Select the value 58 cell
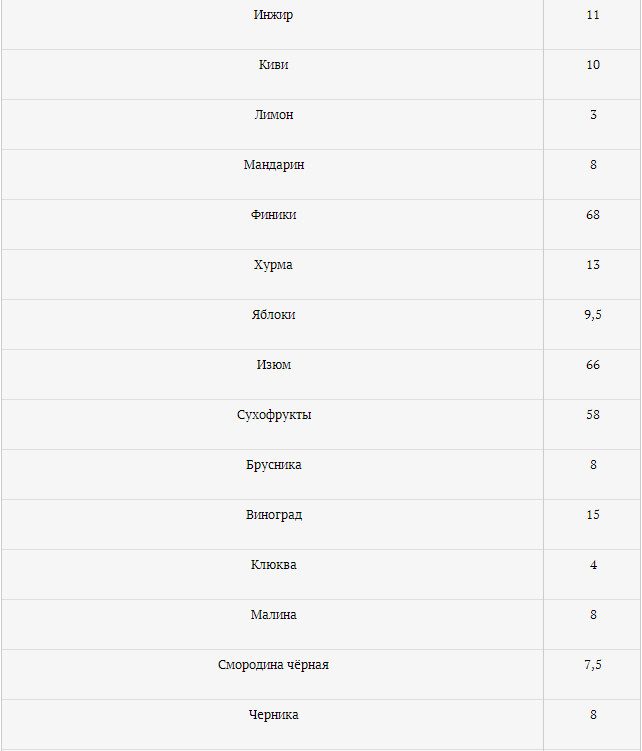 point(593,415)
